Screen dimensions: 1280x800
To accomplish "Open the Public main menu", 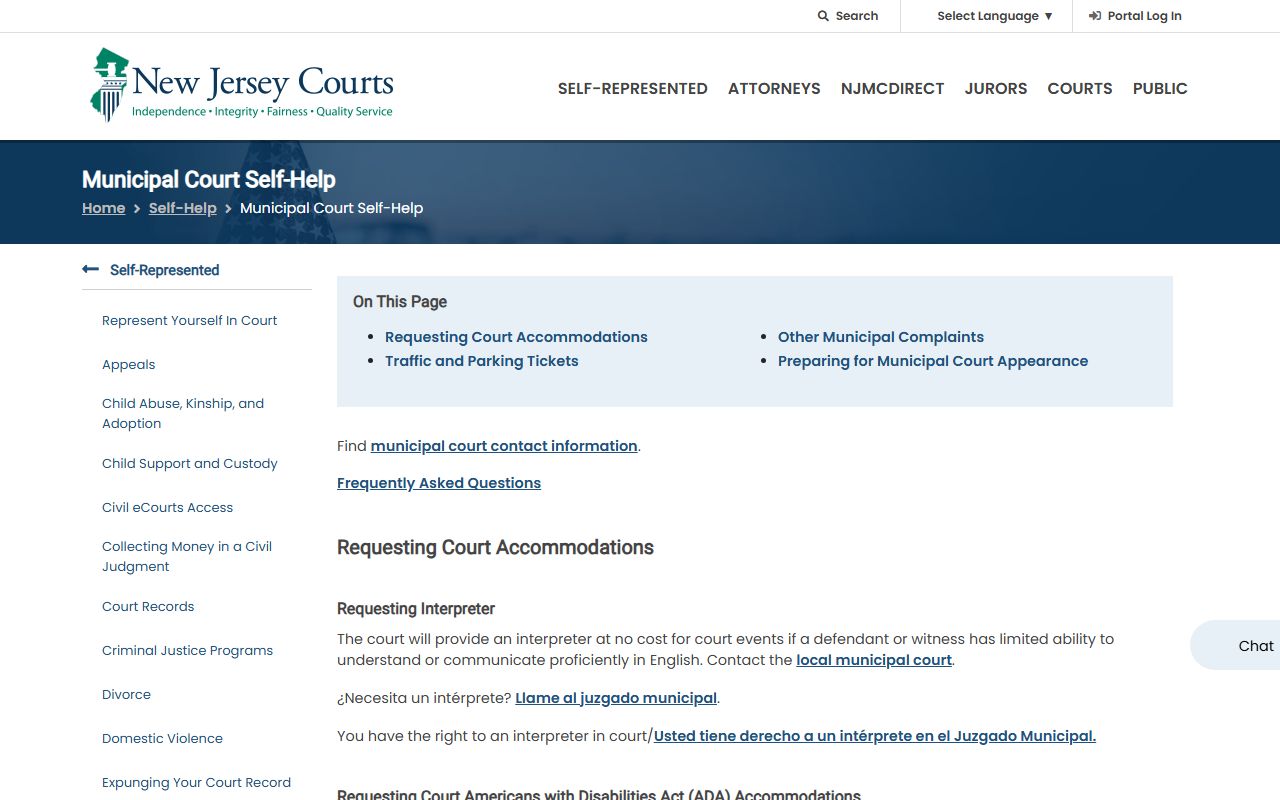I will click(x=1160, y=88).
